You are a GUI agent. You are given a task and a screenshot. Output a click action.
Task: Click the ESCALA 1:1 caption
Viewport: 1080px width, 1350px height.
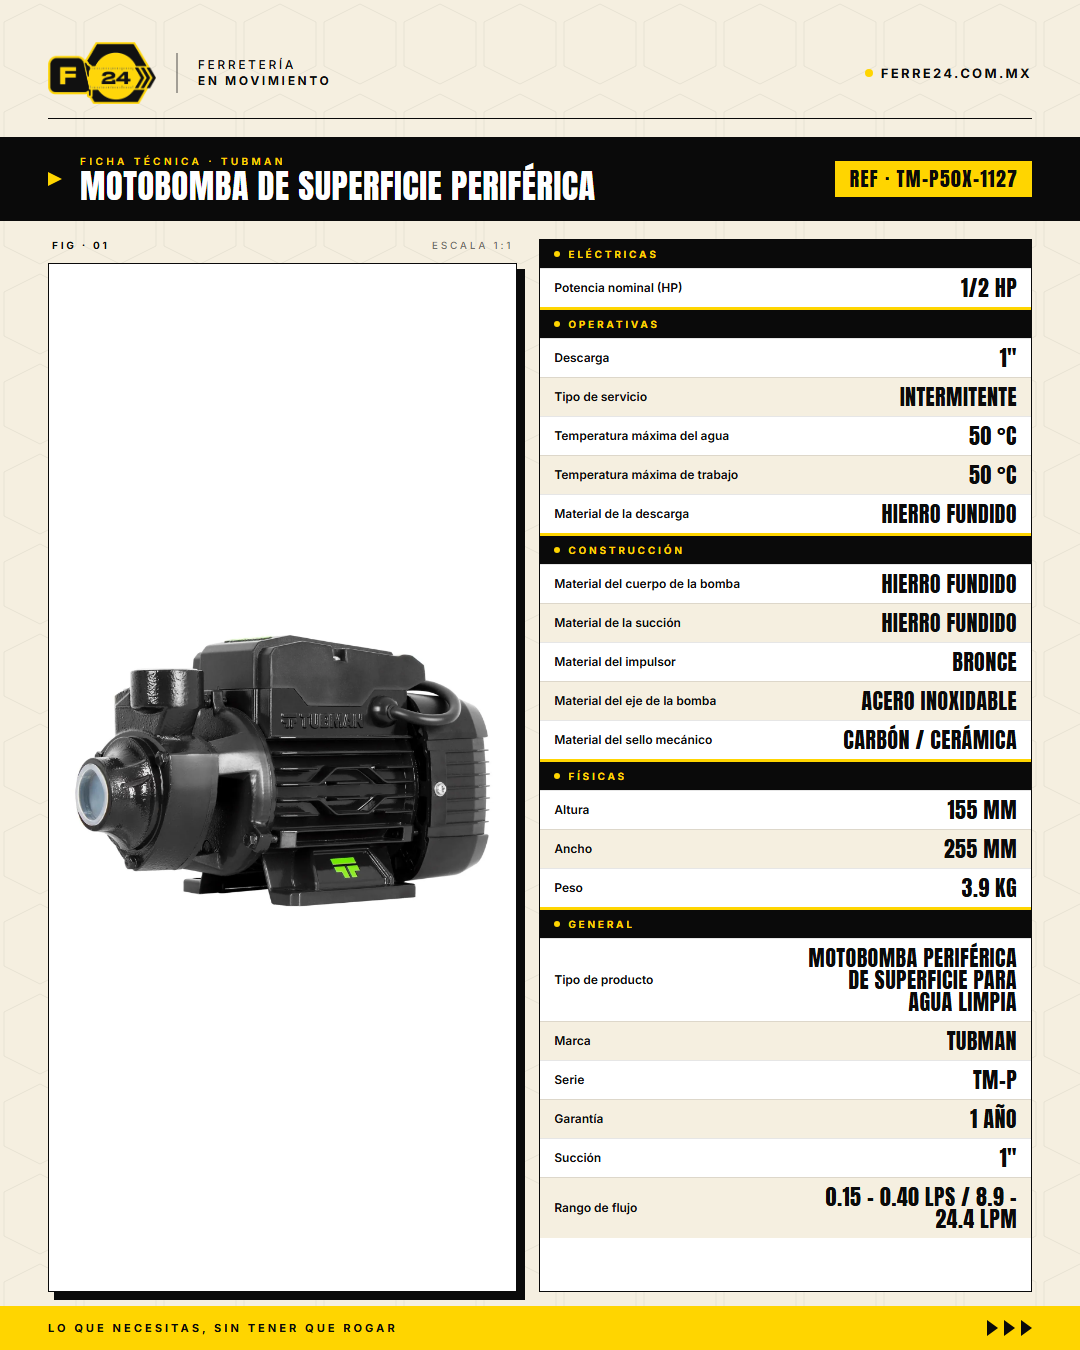point(472,245)
